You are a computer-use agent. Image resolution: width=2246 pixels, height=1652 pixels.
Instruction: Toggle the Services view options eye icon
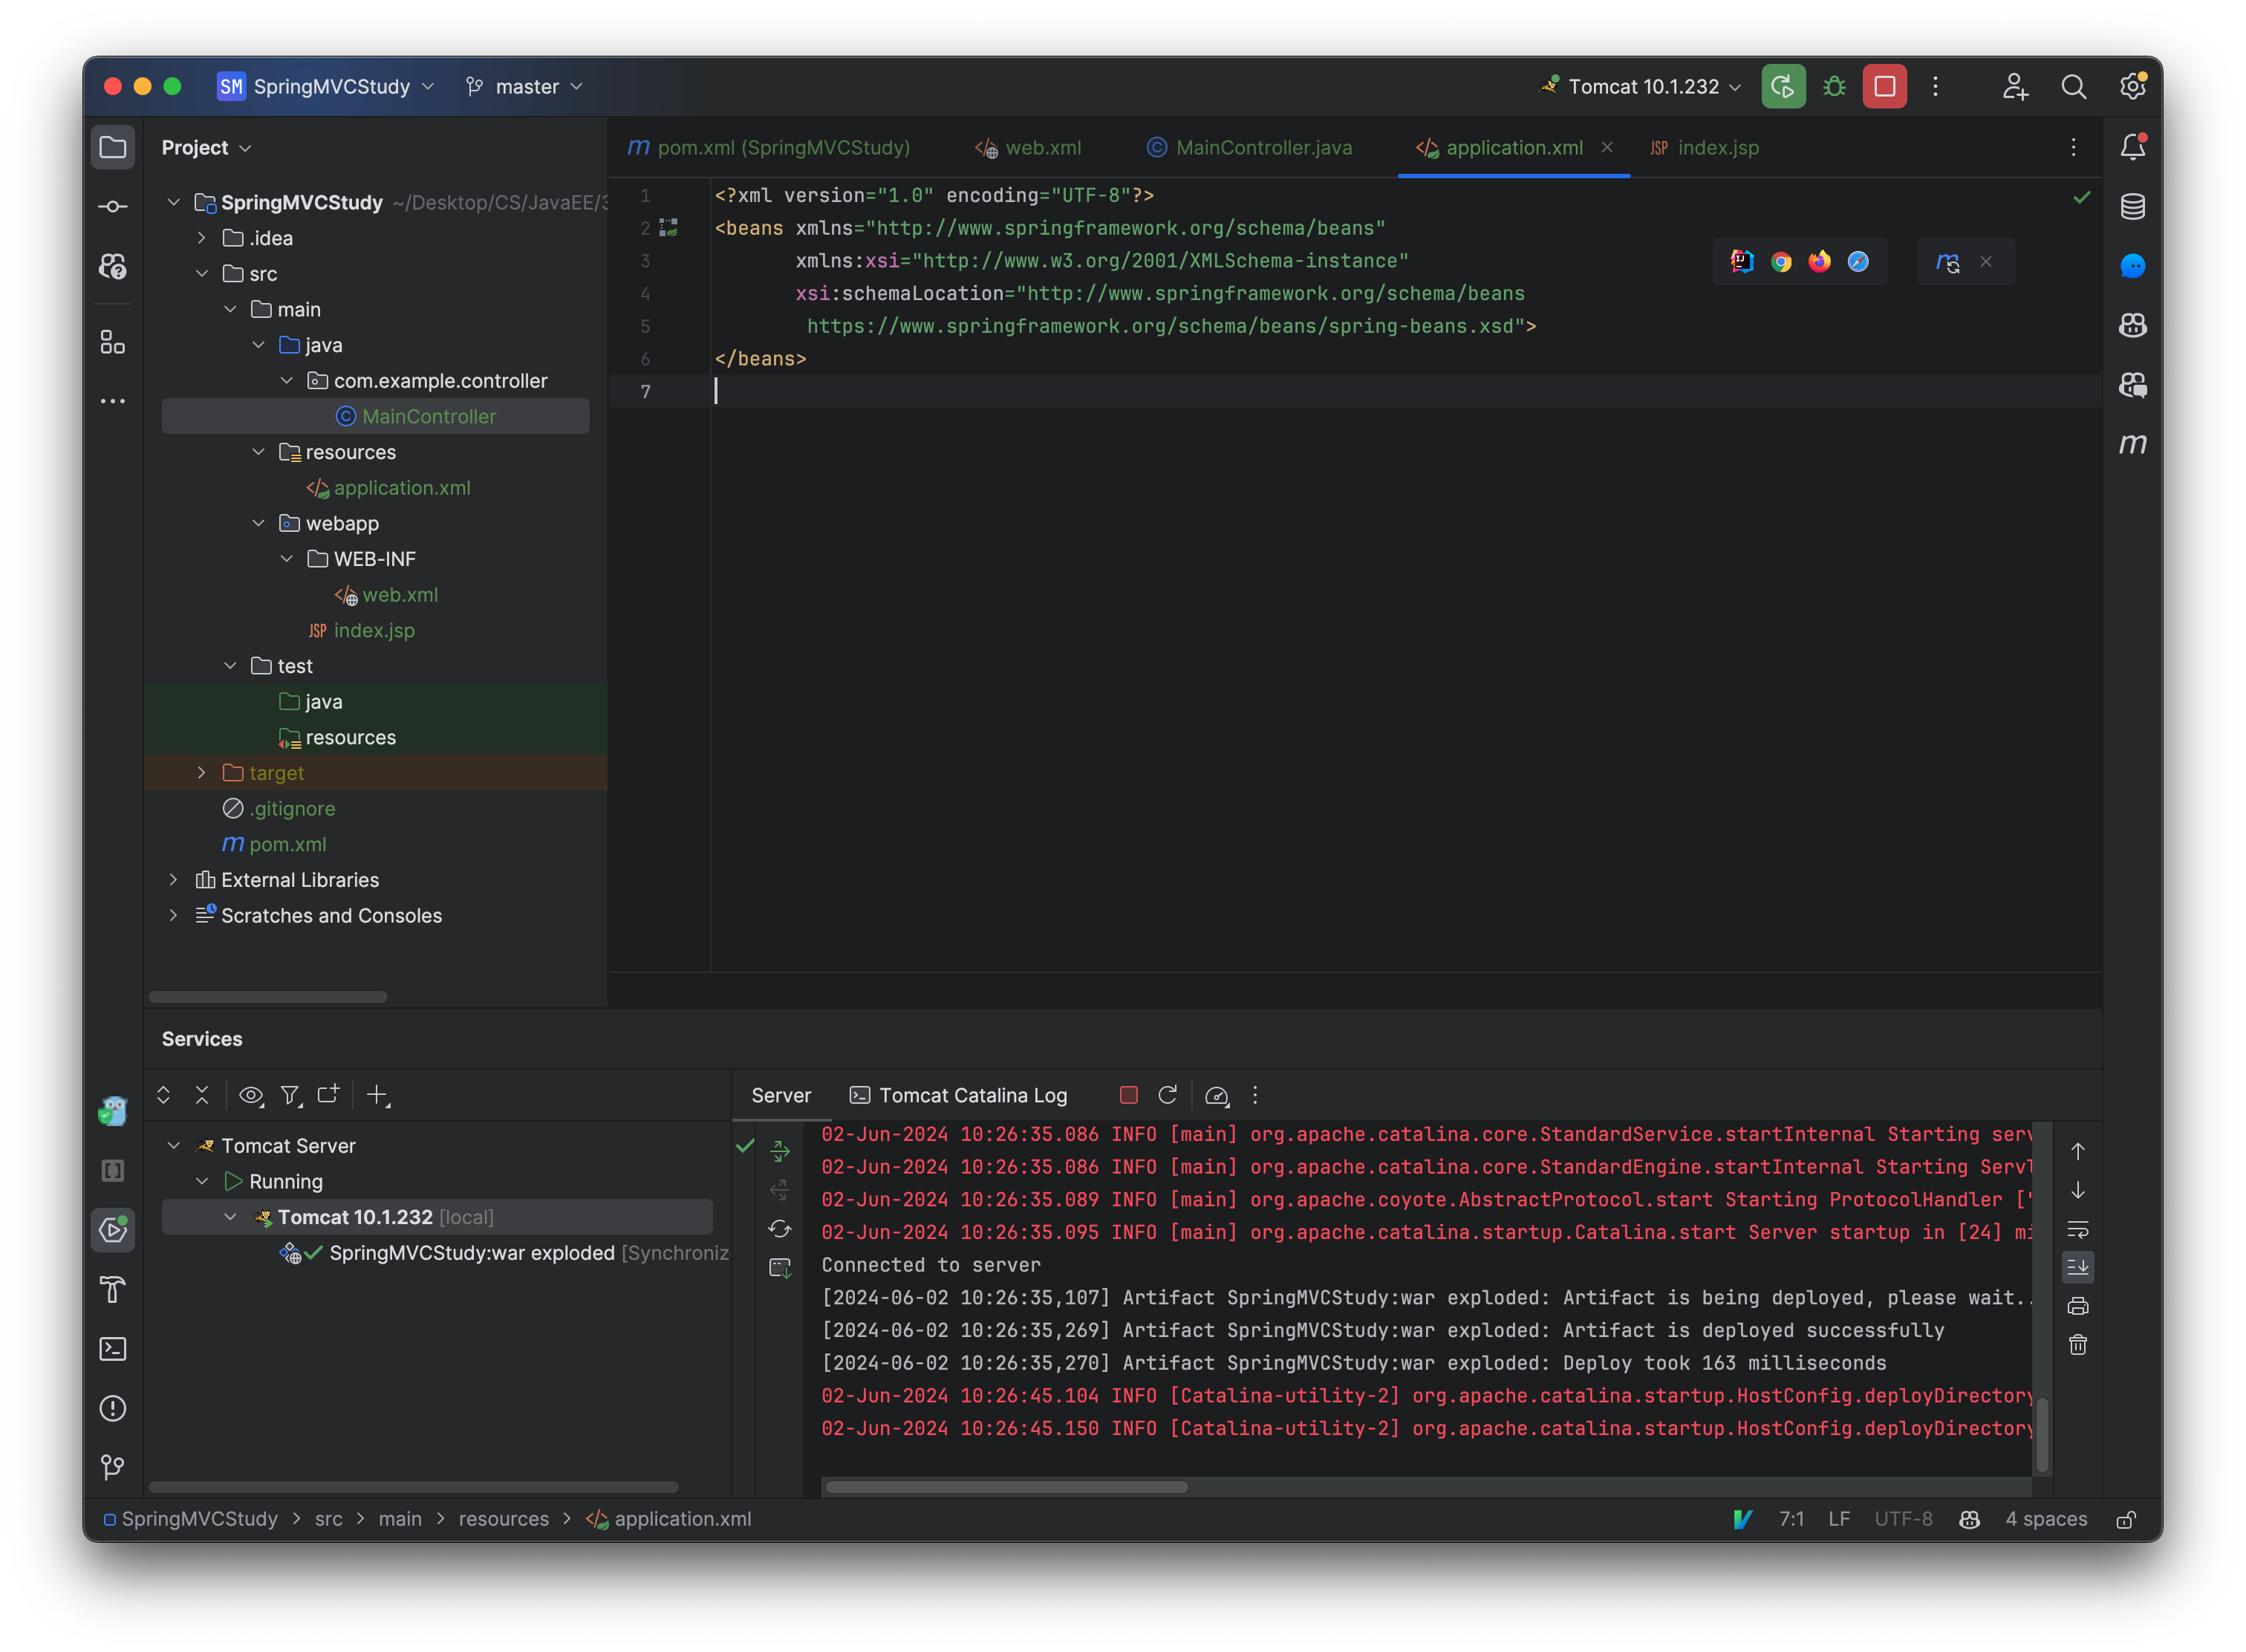[250, 1095]
